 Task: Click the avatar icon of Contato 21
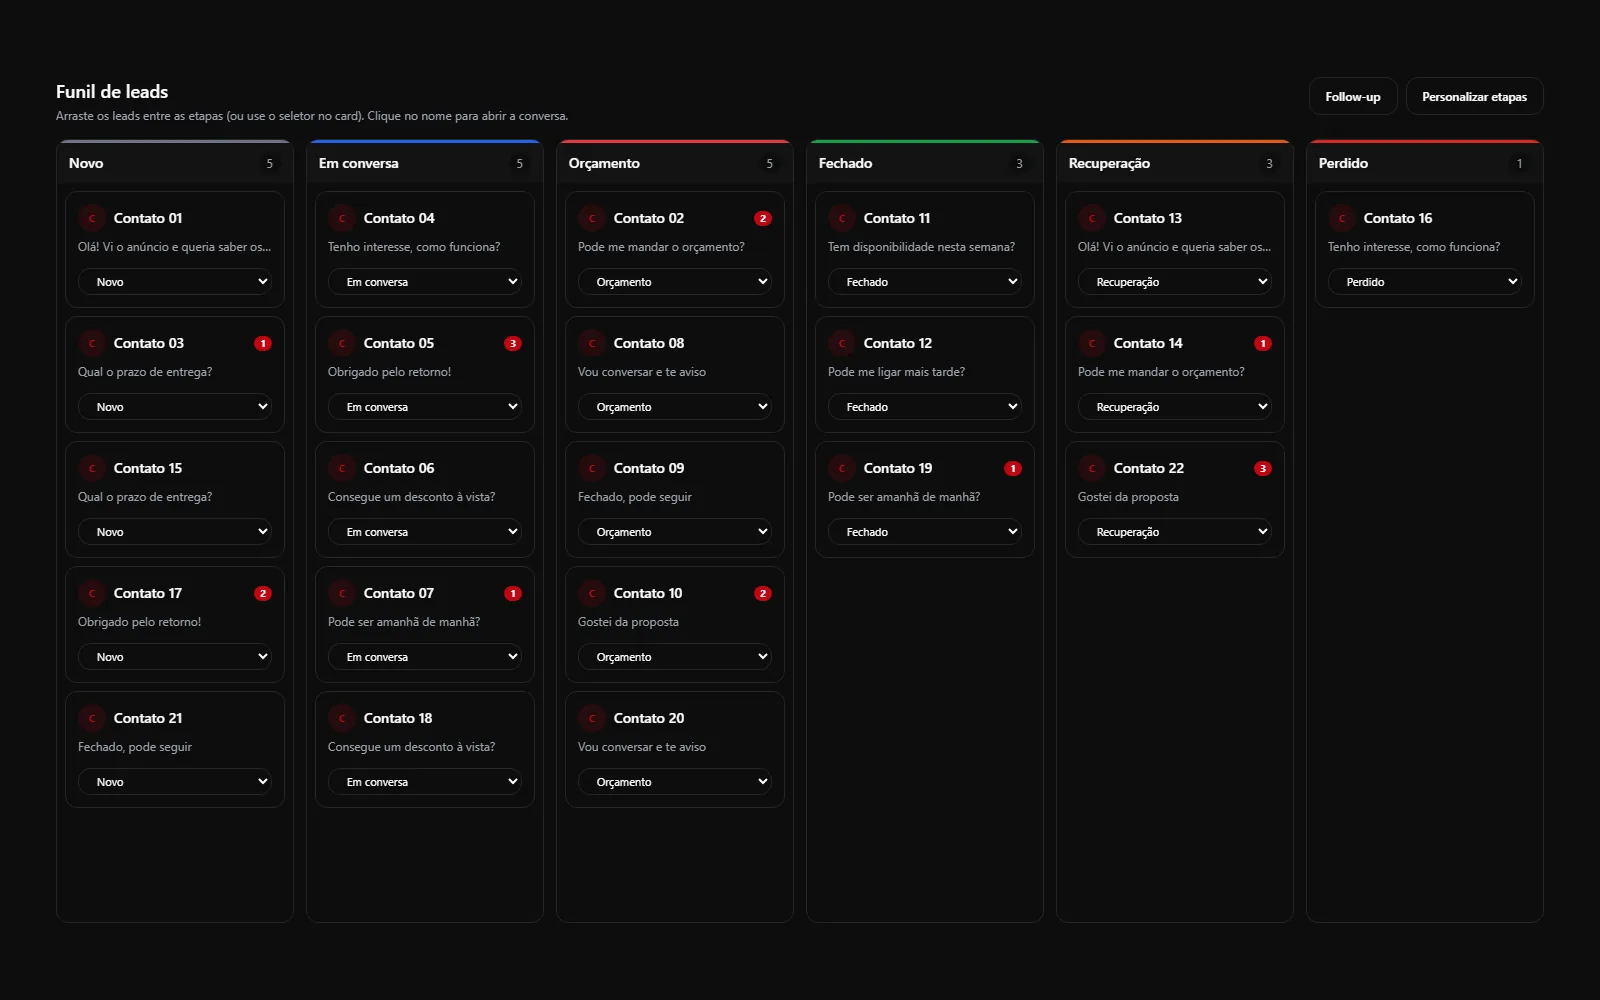click(92, 718)
